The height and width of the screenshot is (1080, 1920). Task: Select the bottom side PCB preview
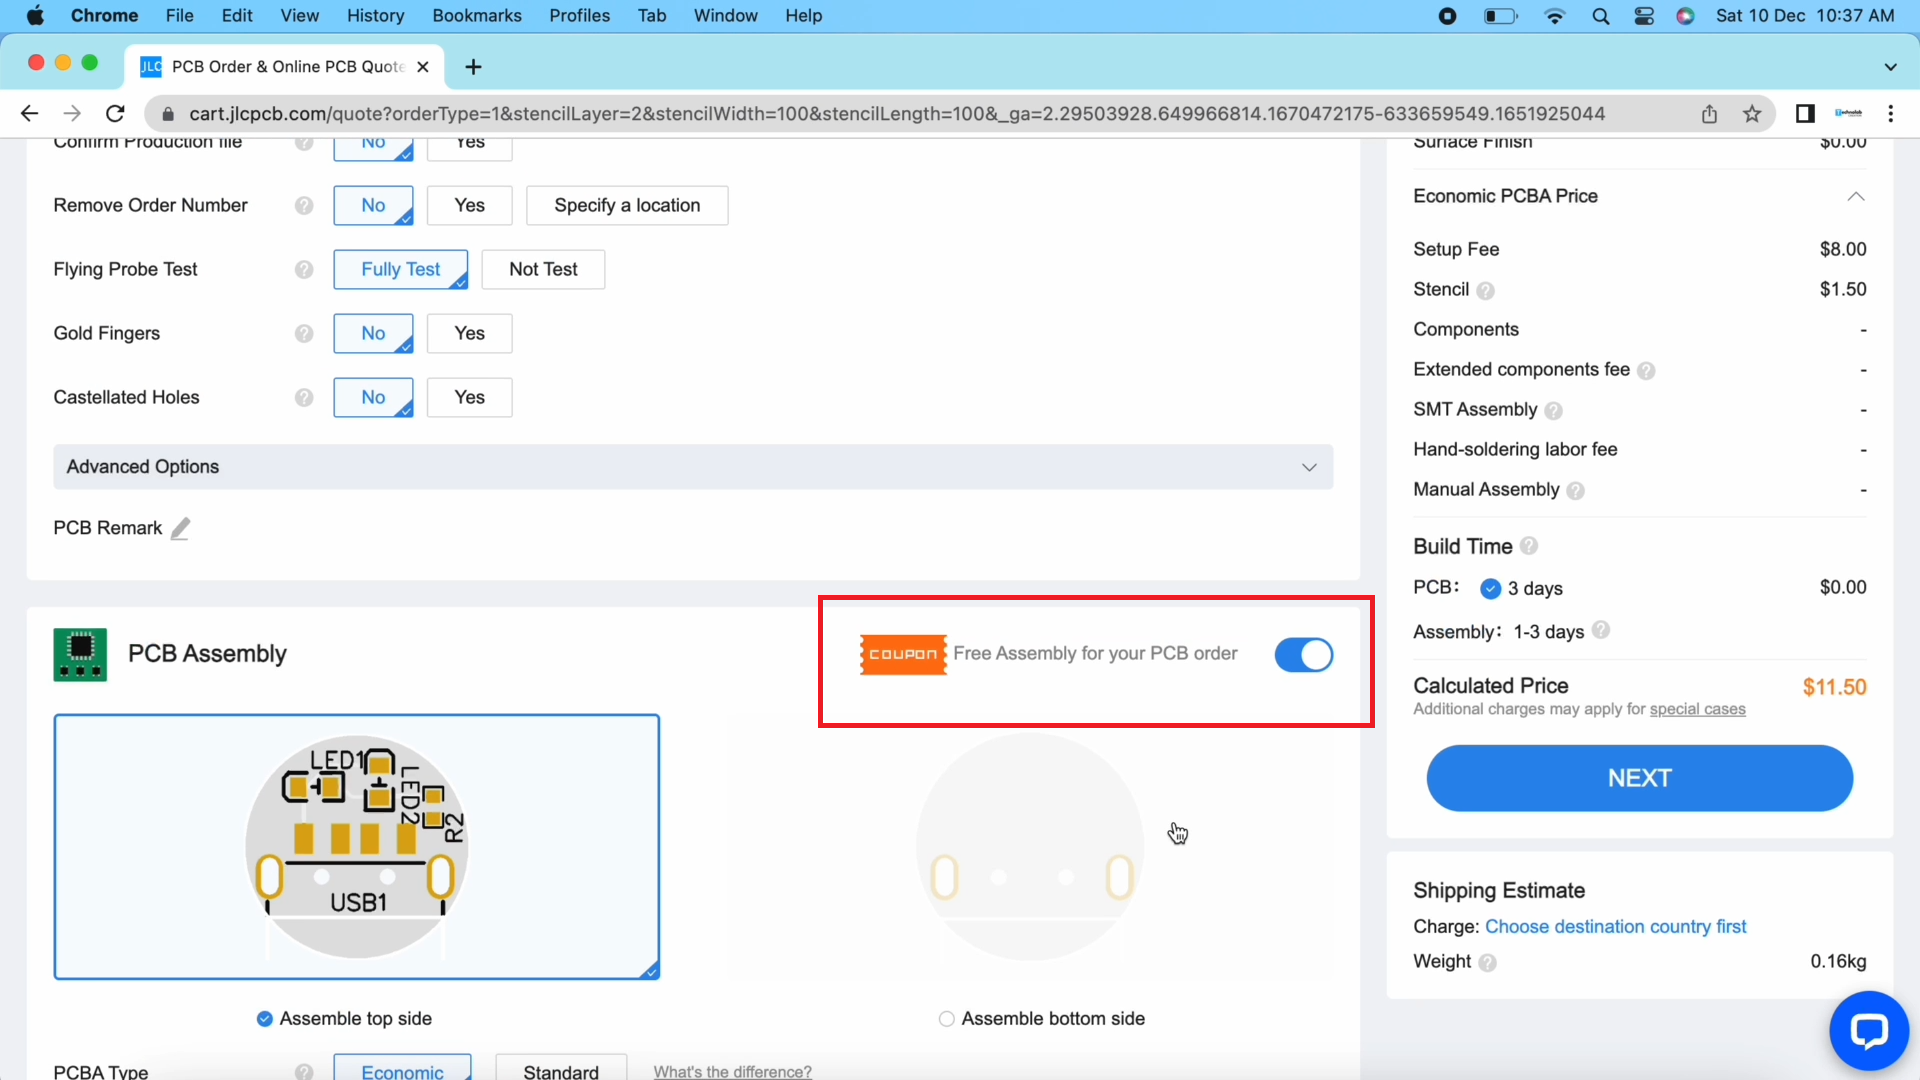point(1030,847)
